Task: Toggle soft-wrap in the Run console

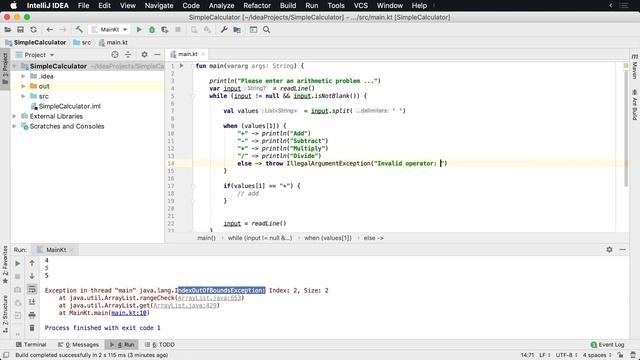Action: (32, 289)
